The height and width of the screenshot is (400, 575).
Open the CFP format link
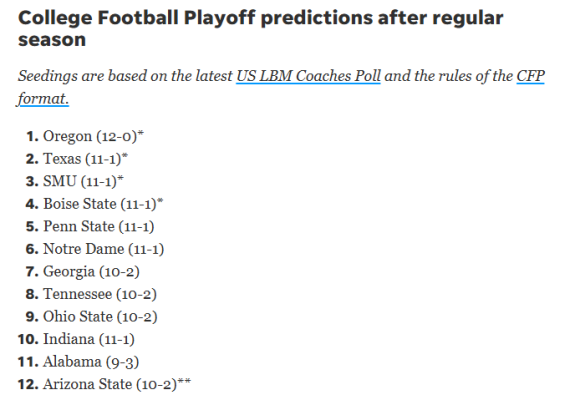click(530, 76)
